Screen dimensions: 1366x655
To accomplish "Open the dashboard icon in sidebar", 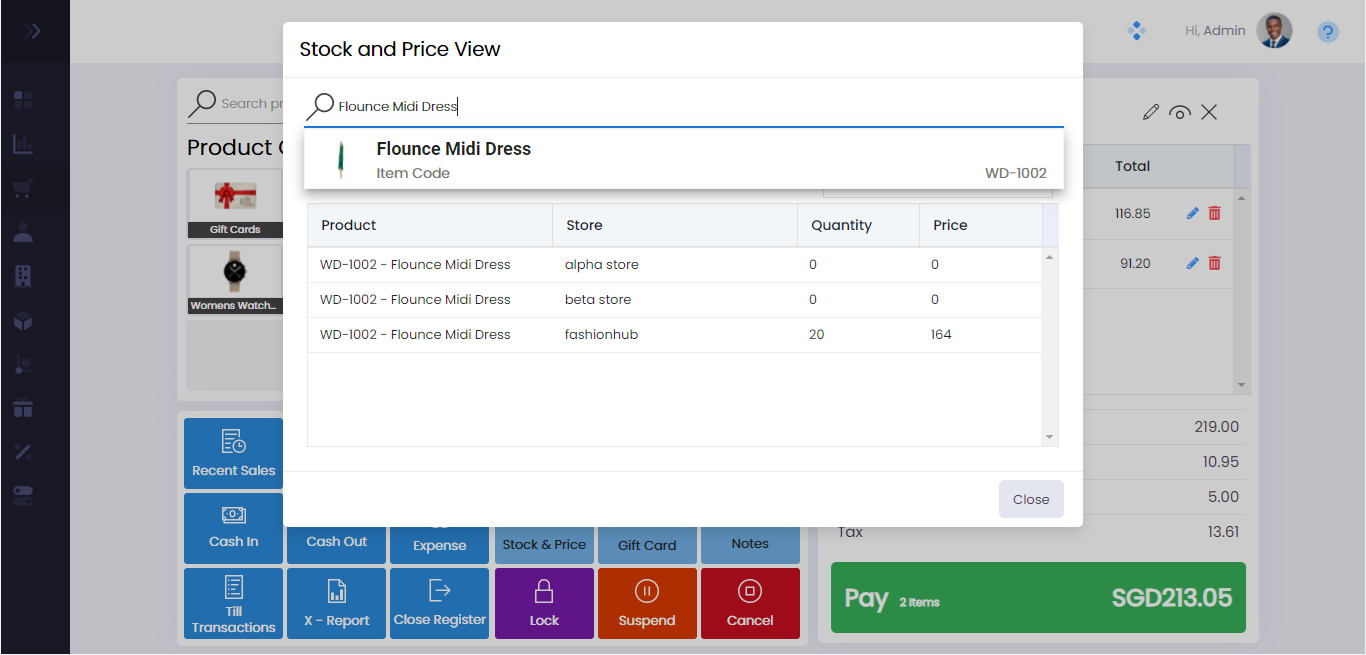I will [23, 100].
